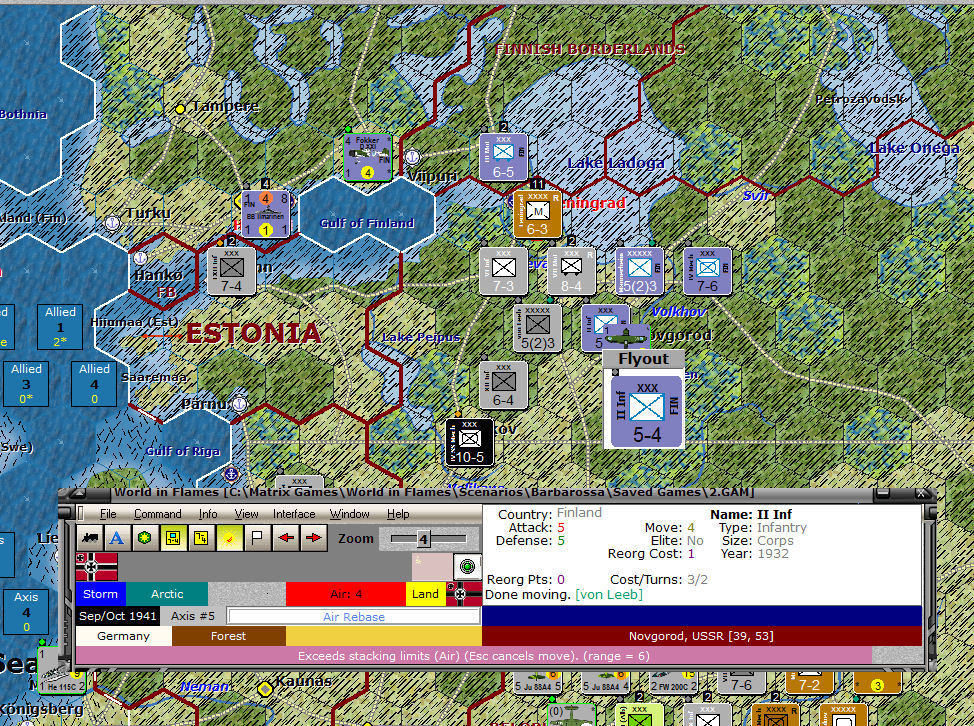Click the yellow Land action indicator
Image resolution: width=974 pixels, height=726 pixels.
point(426,594)
